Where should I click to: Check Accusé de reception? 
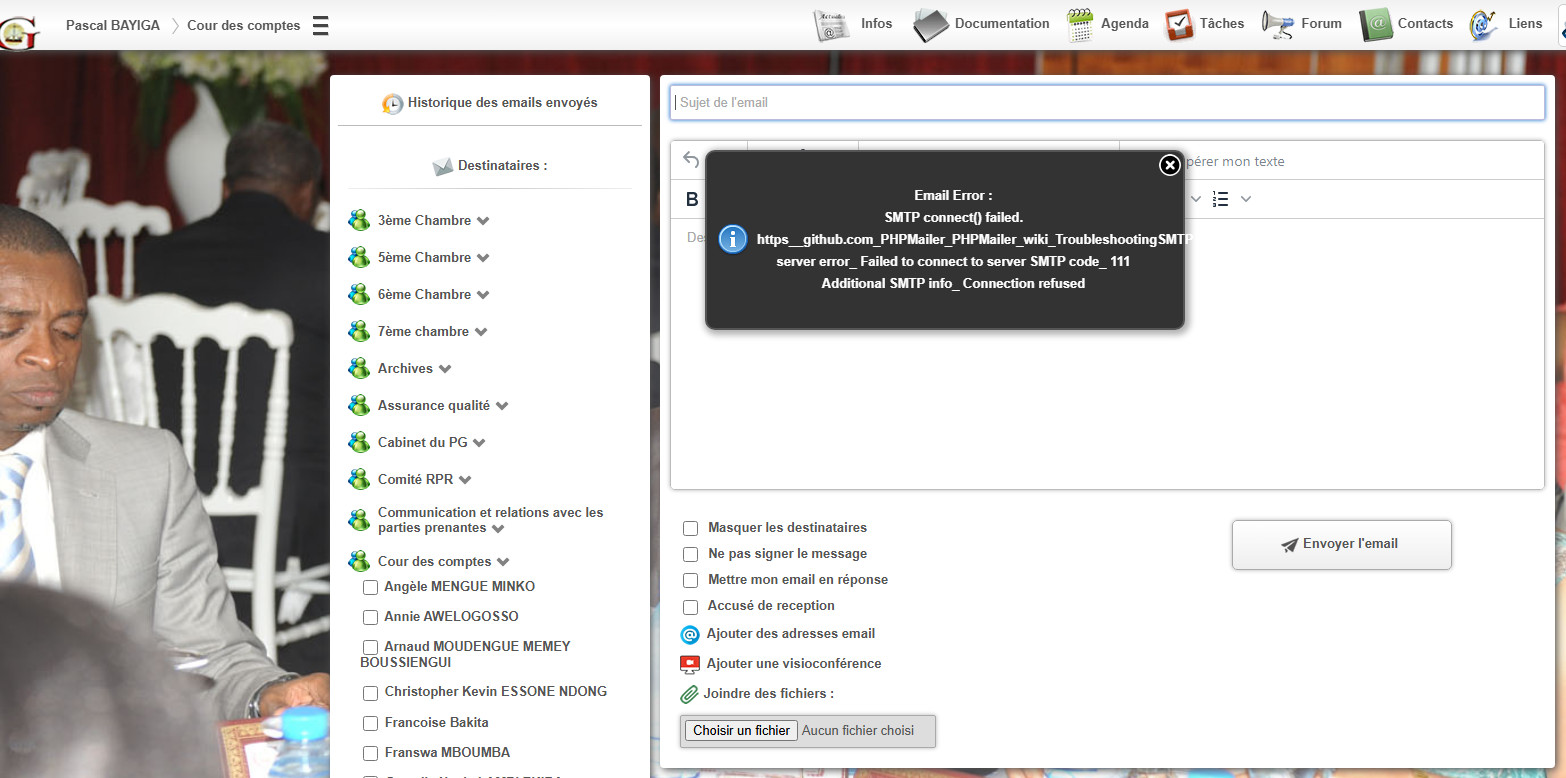(x=690, y=605)
